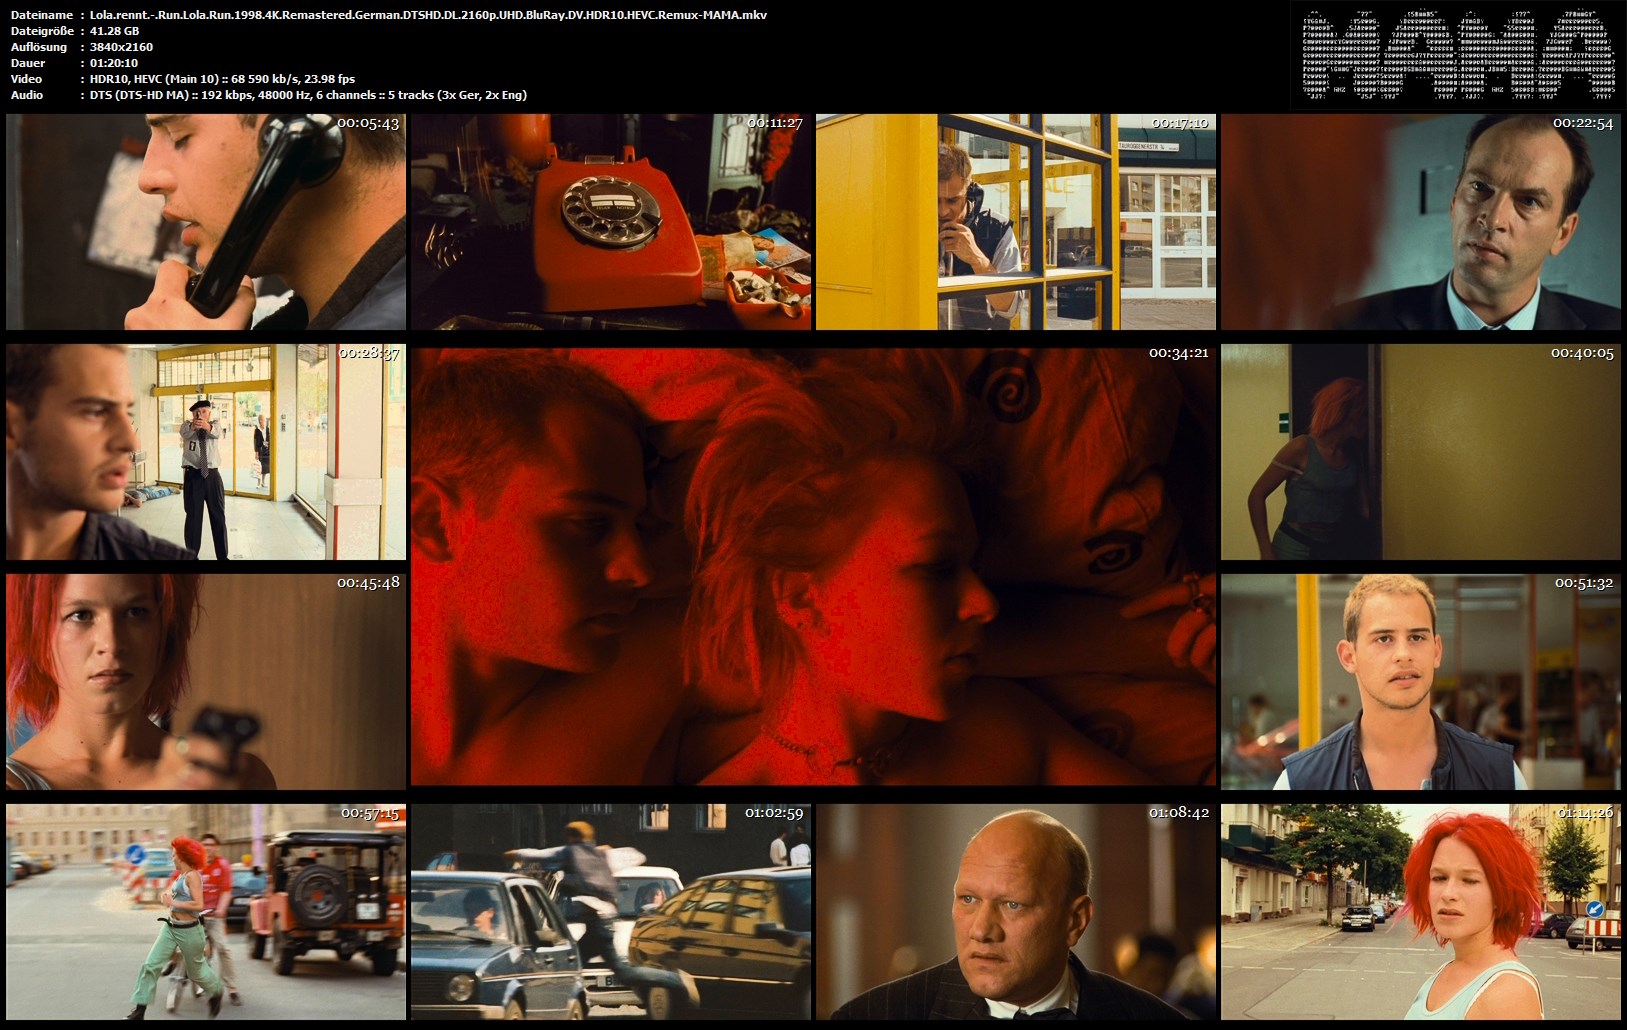Select the resolution value '3840x2160'
The height and width of the screenshot is (1030, 1627).
(x=121, y=47)
